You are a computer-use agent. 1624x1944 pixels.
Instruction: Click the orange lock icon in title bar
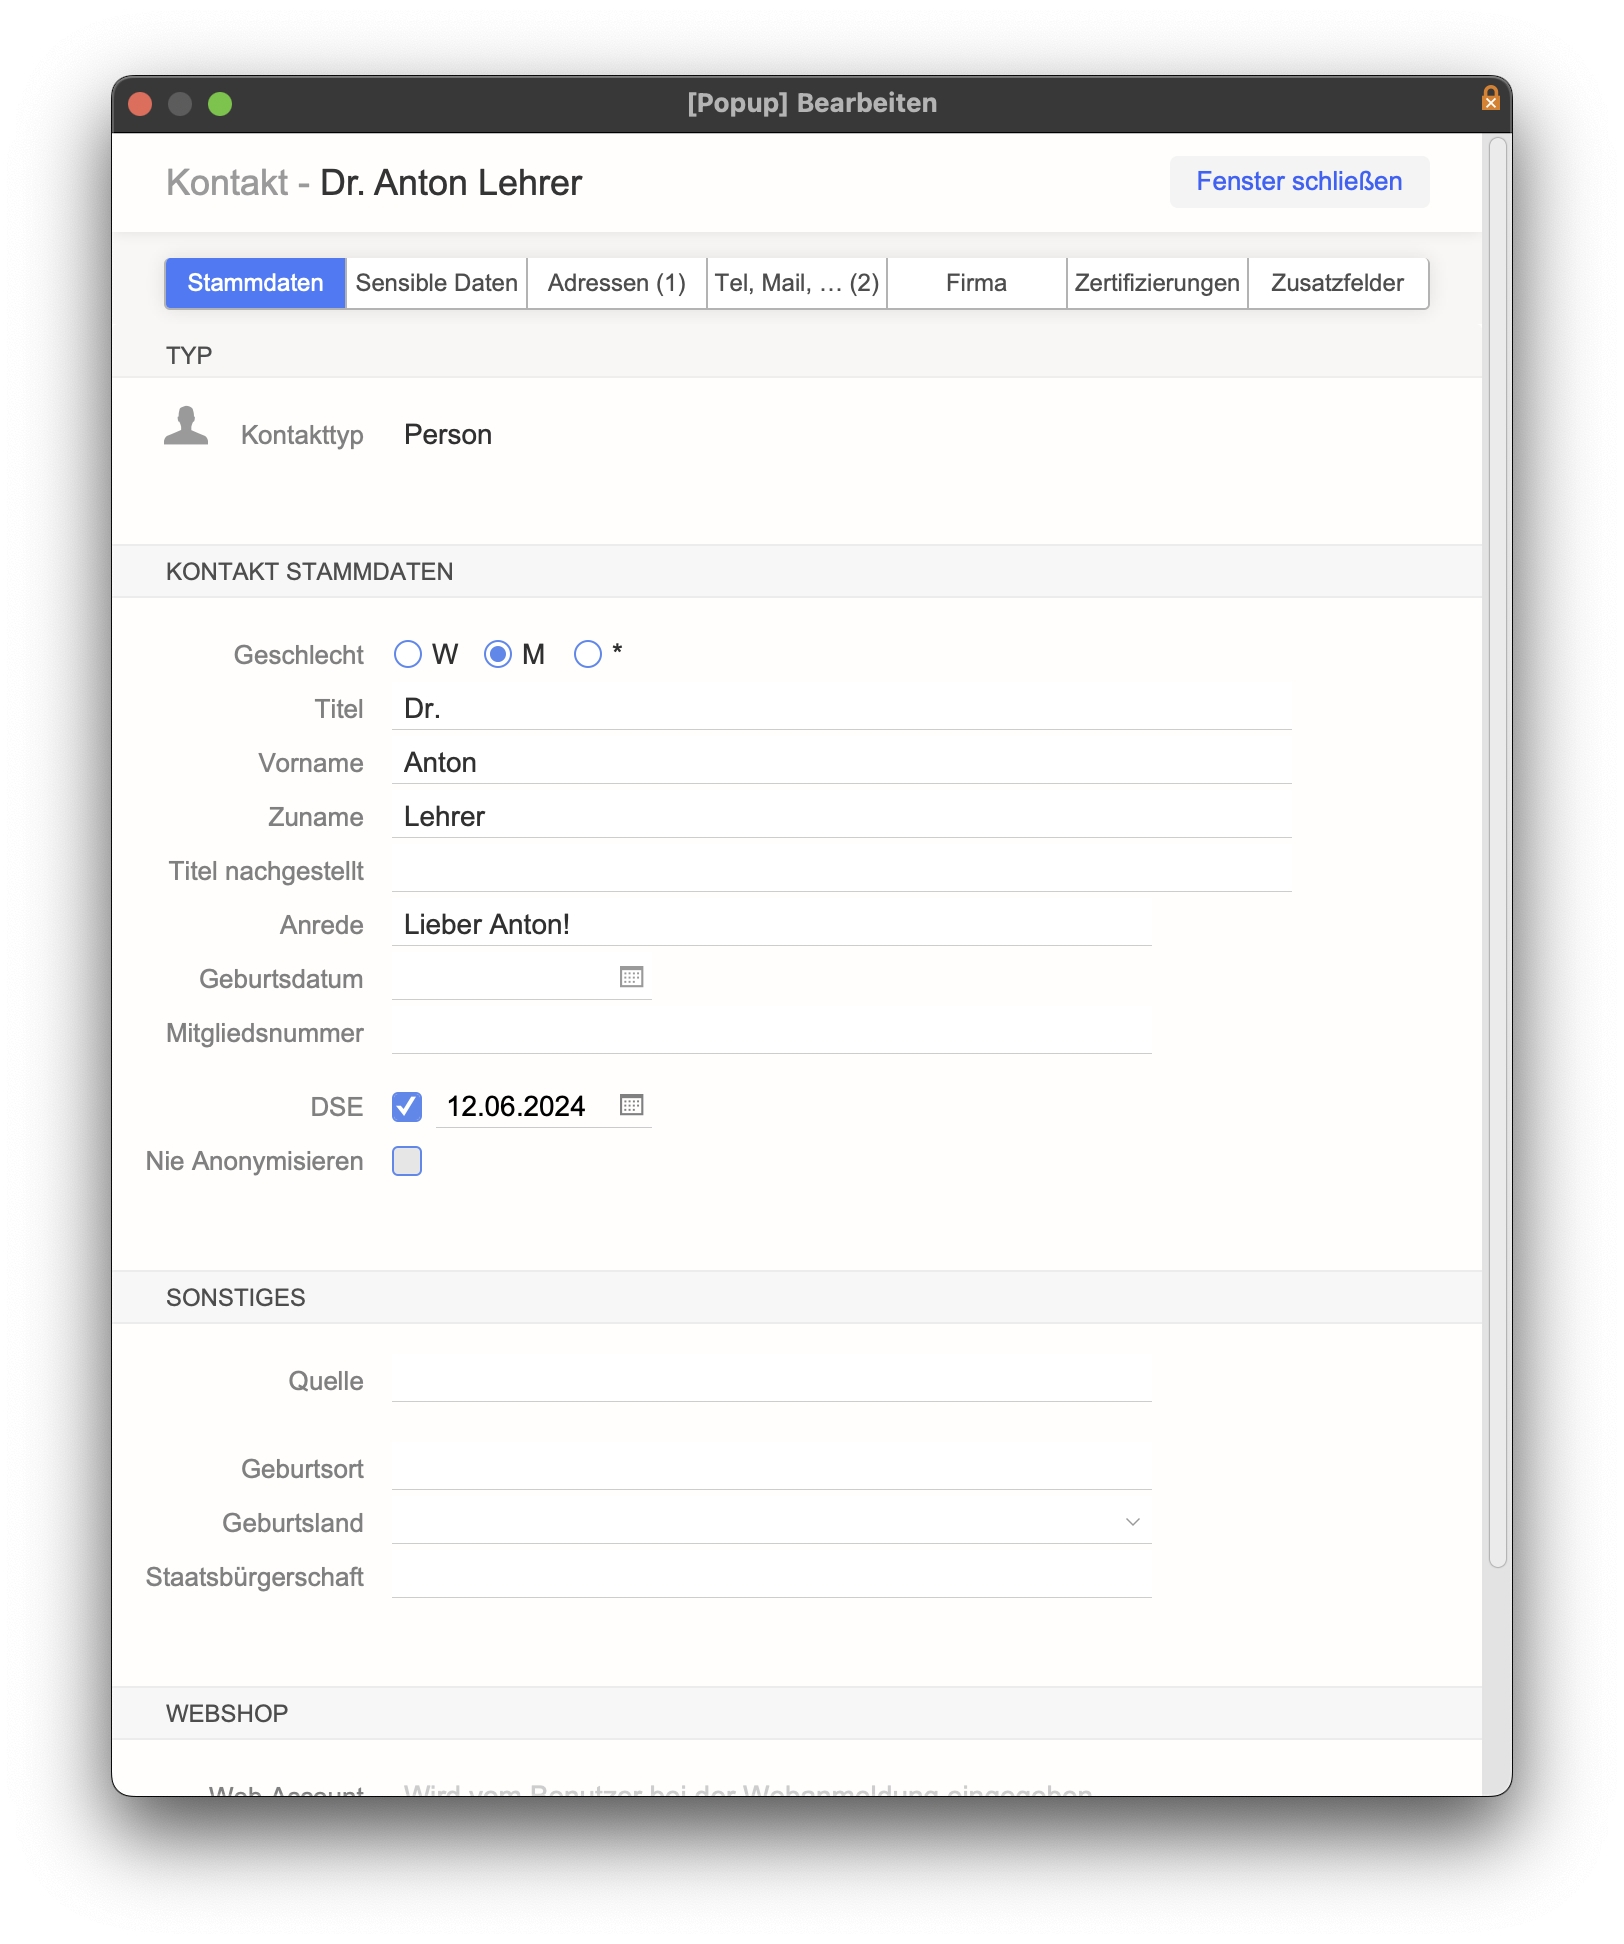click(x=1490, y=99)
